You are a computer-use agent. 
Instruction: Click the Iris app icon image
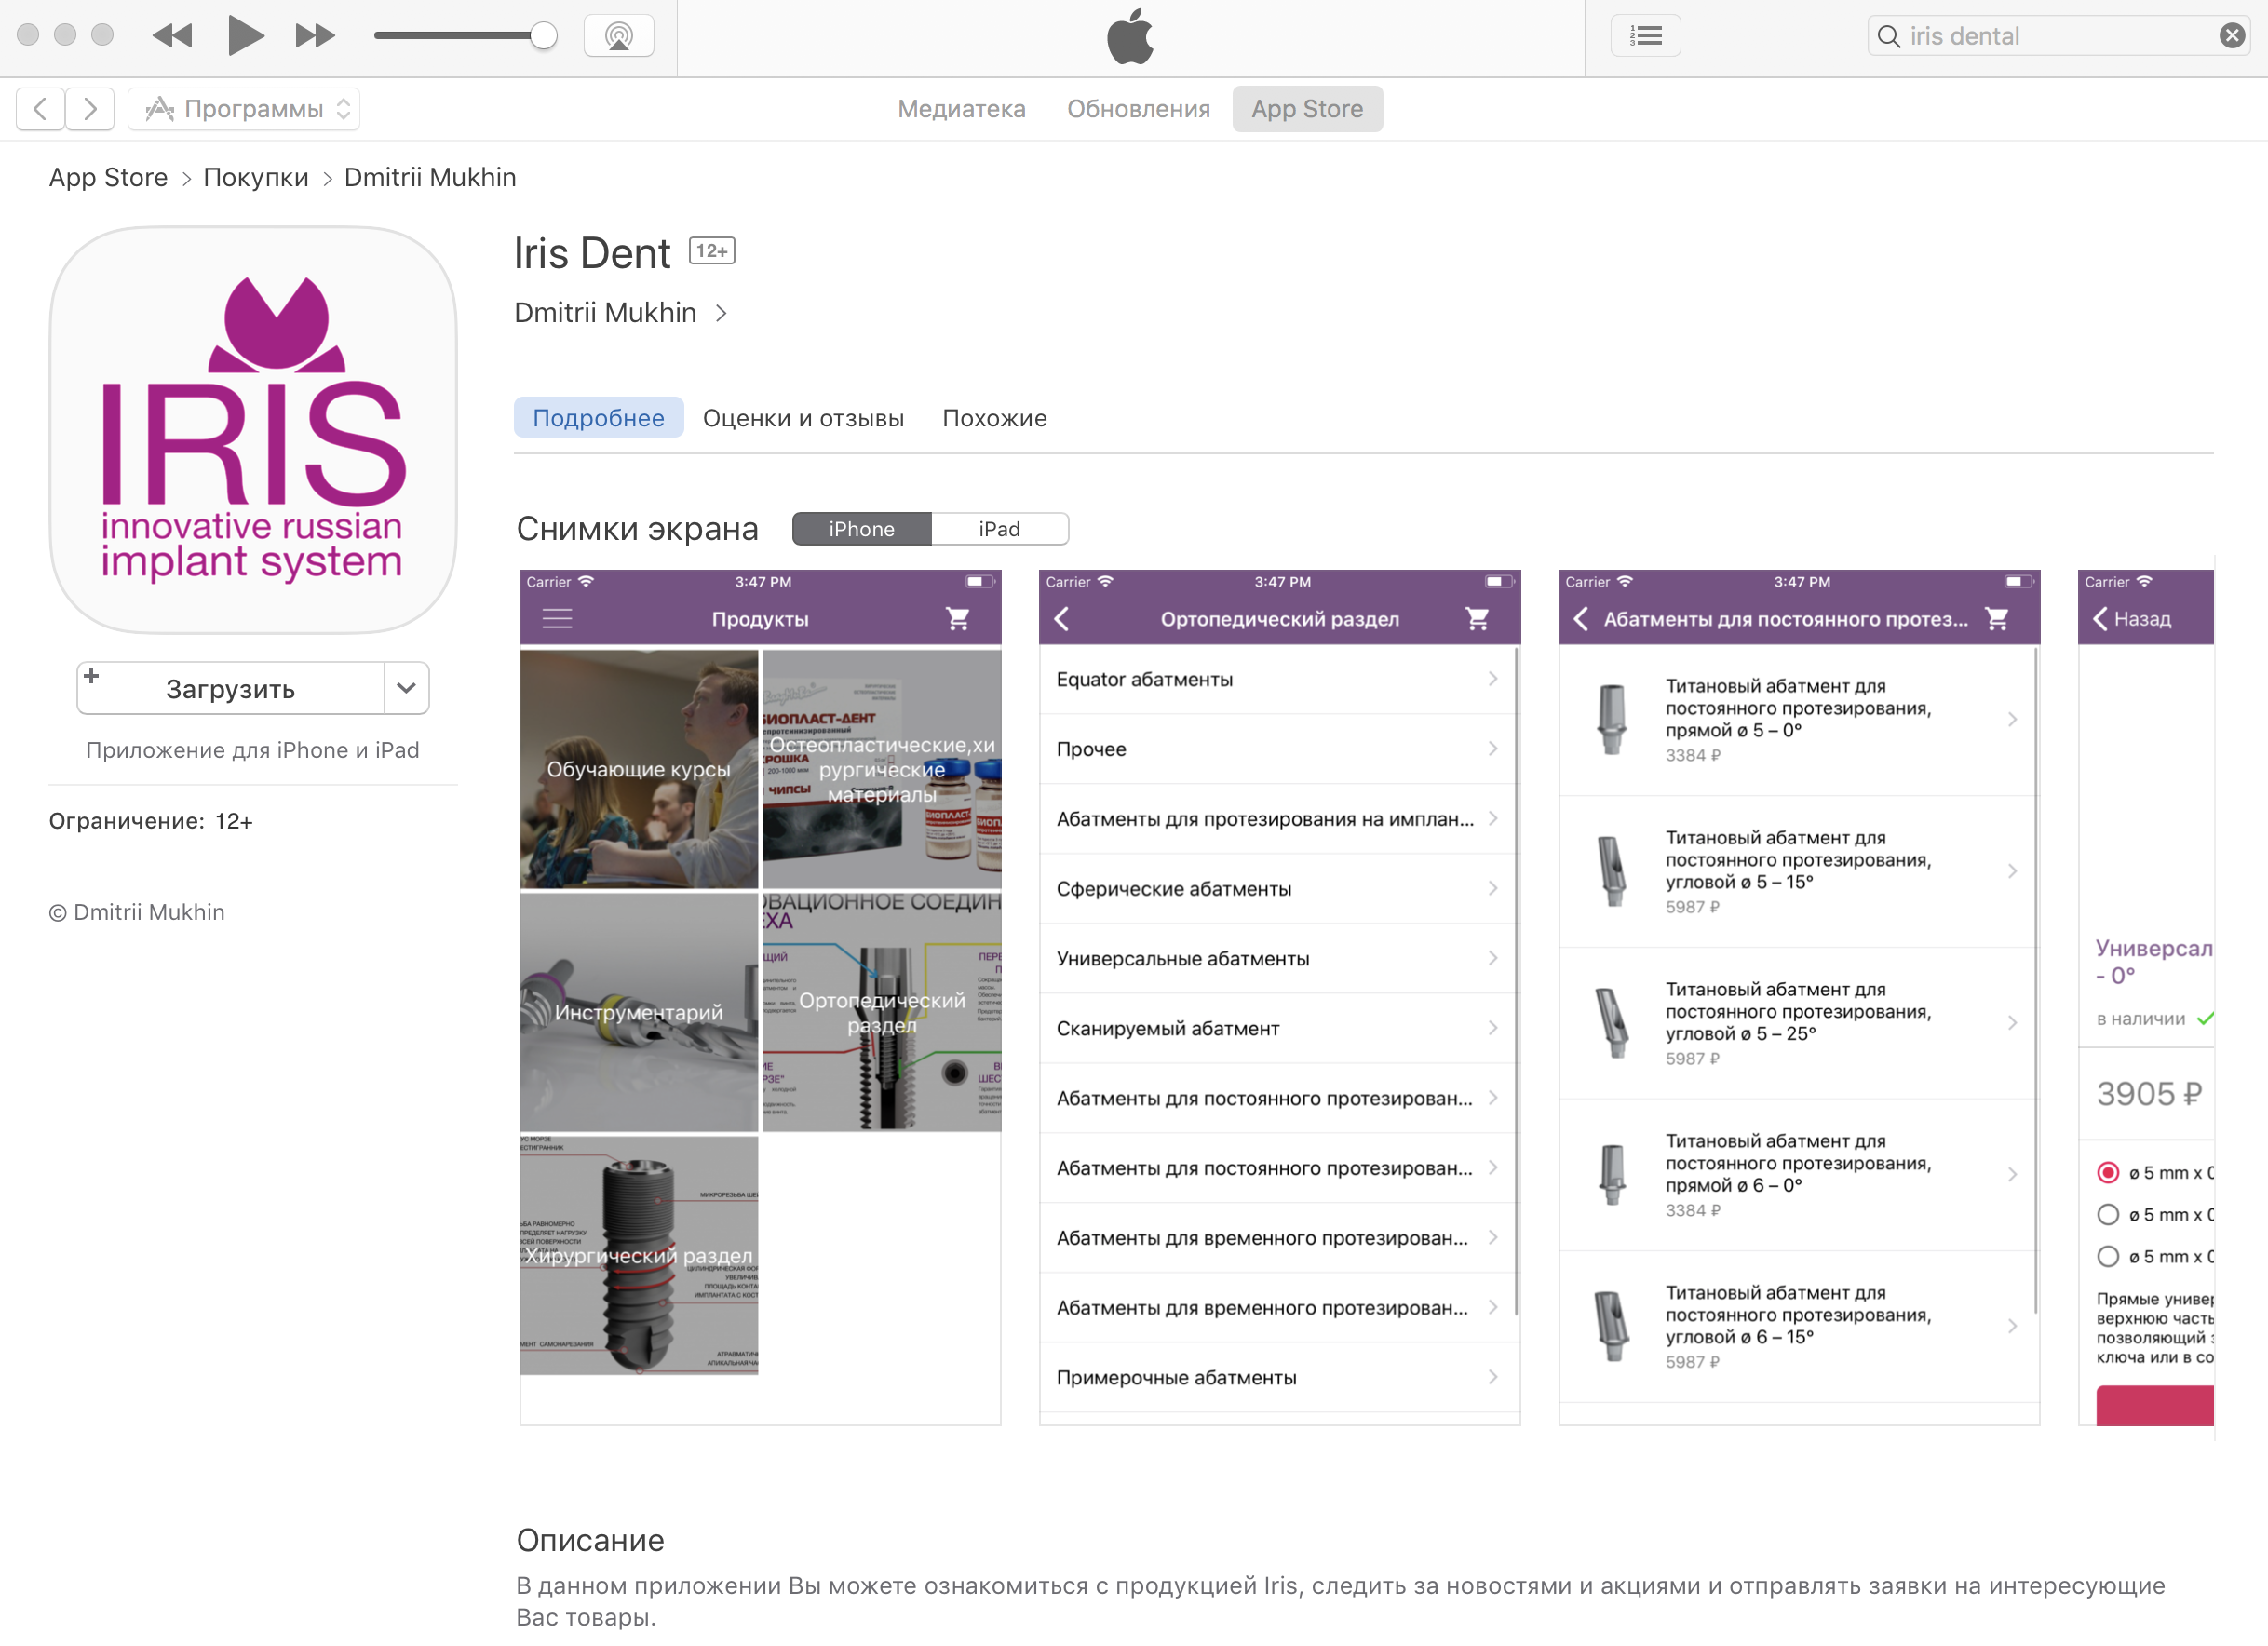point(253,431)
